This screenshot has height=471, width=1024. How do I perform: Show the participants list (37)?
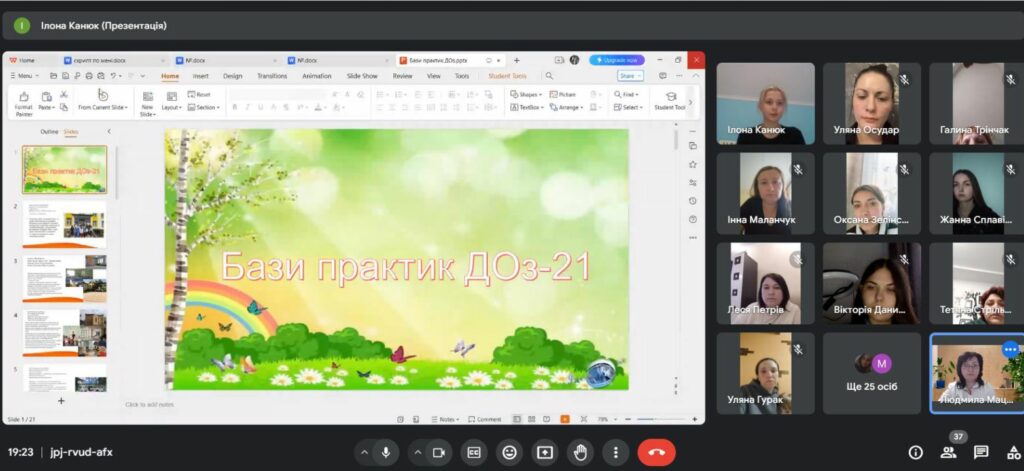click(x=948, y=452)
